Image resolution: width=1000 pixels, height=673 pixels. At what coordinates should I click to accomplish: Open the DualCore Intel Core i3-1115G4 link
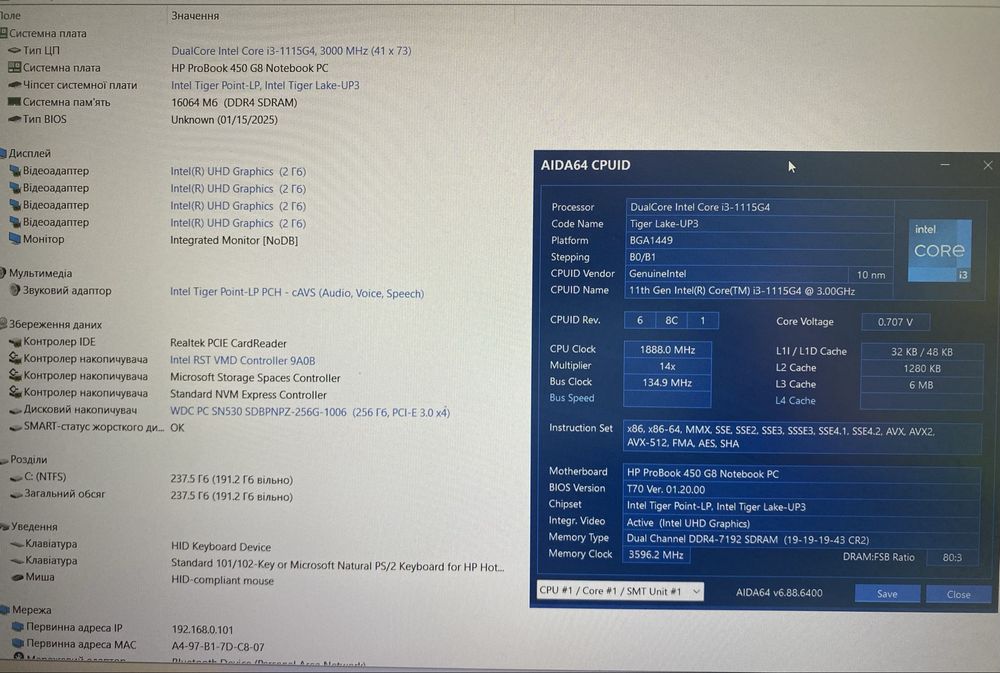tap(291, 50)
